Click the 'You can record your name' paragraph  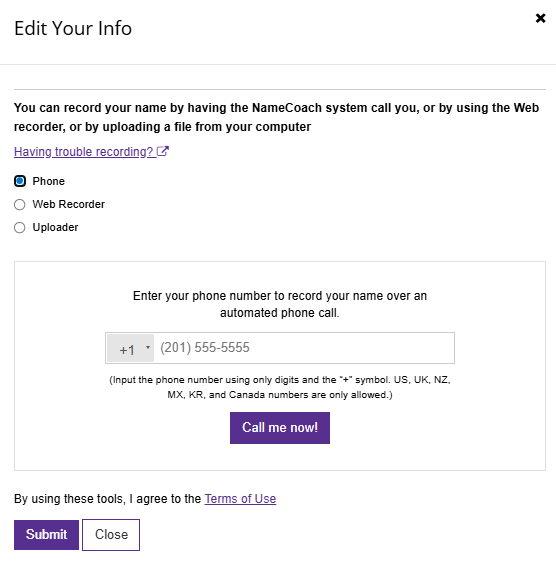[x=277, y=117]
